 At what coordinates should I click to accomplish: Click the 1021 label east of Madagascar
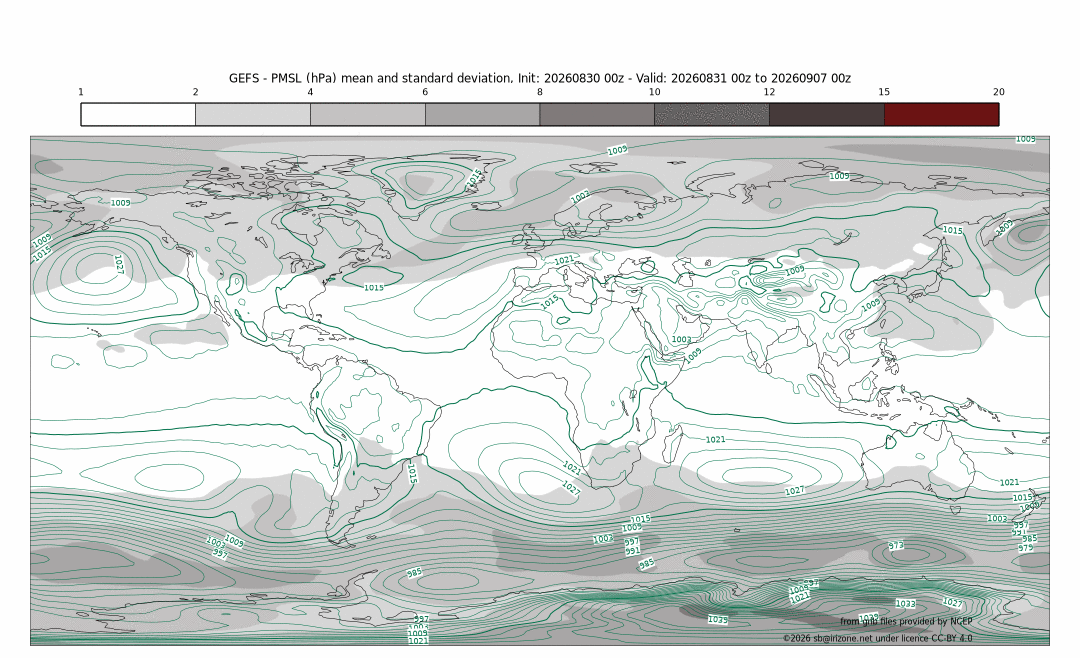716,440
